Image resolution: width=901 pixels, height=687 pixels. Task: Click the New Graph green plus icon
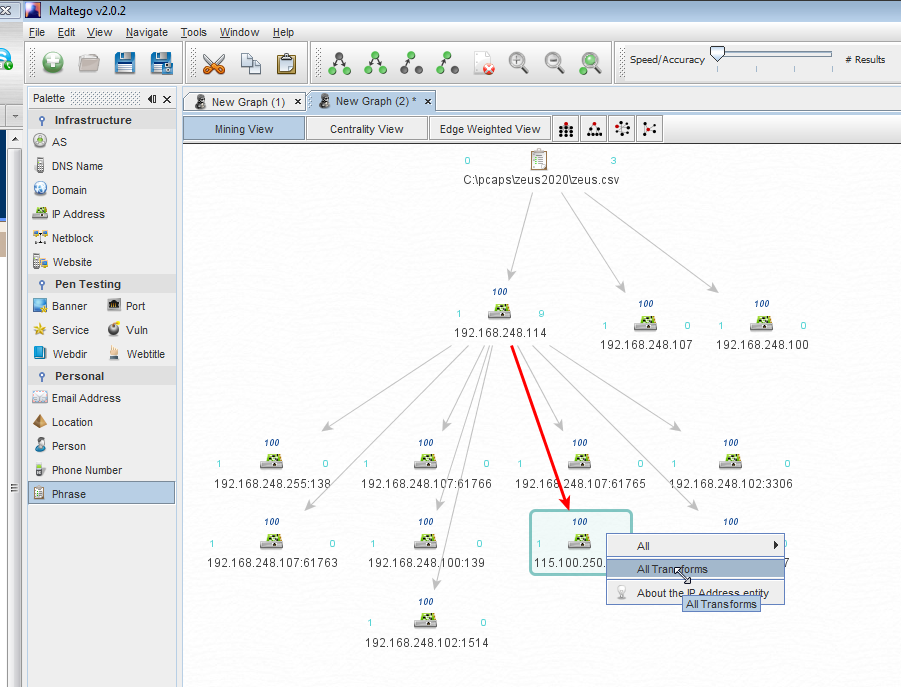point(53,62)
